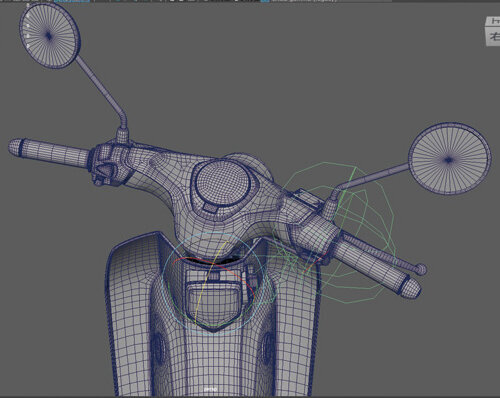
Task: Select the left mirror stem mesh
Action: 103,91
